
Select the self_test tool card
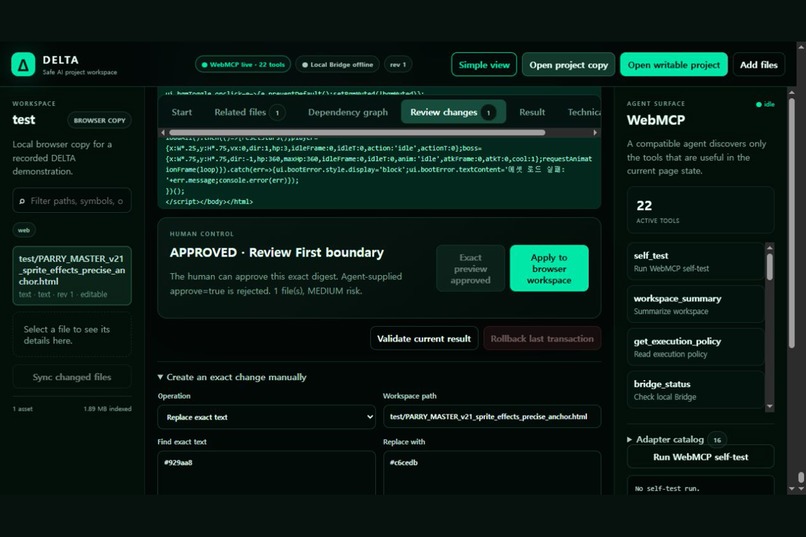point(695,261)
